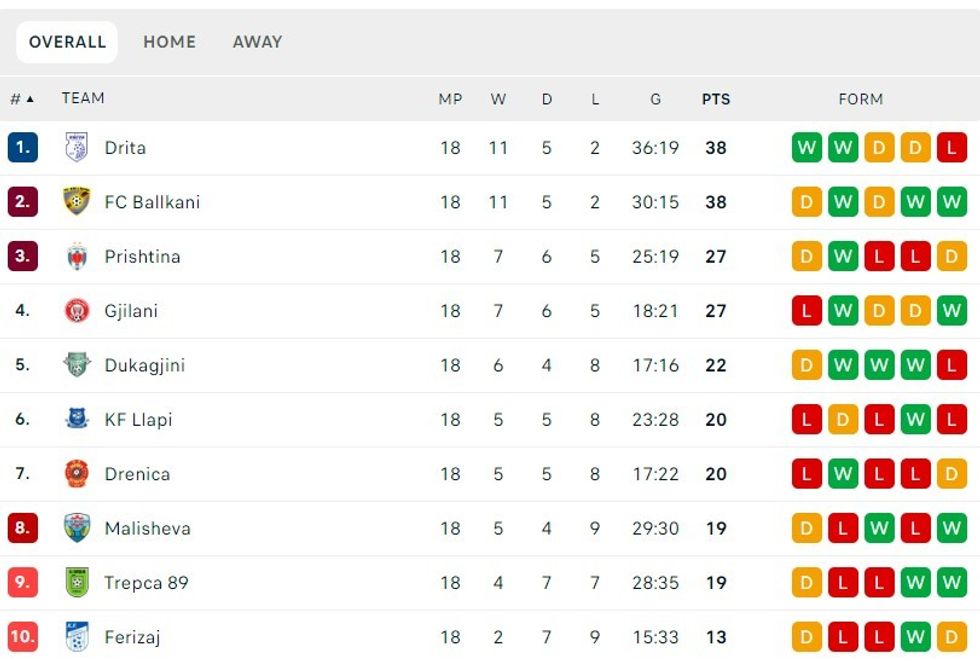Click the KF Llapi club logo

pyautogui.click(x=77, y=420)
